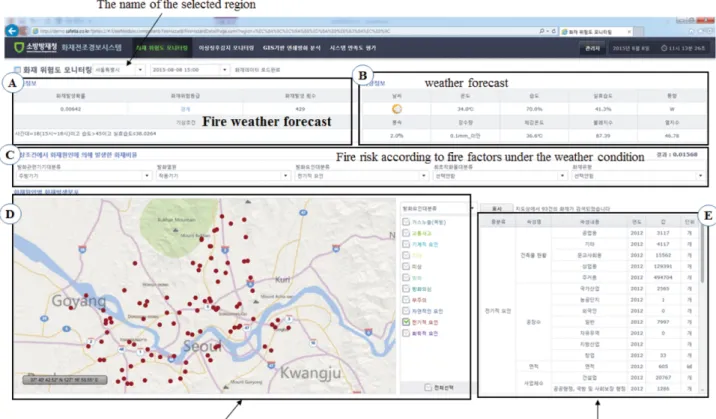Uncheck the 전기적 요인 checkbox
The height and width of the screenshot is (419, 716).
[x=406, y=322]
